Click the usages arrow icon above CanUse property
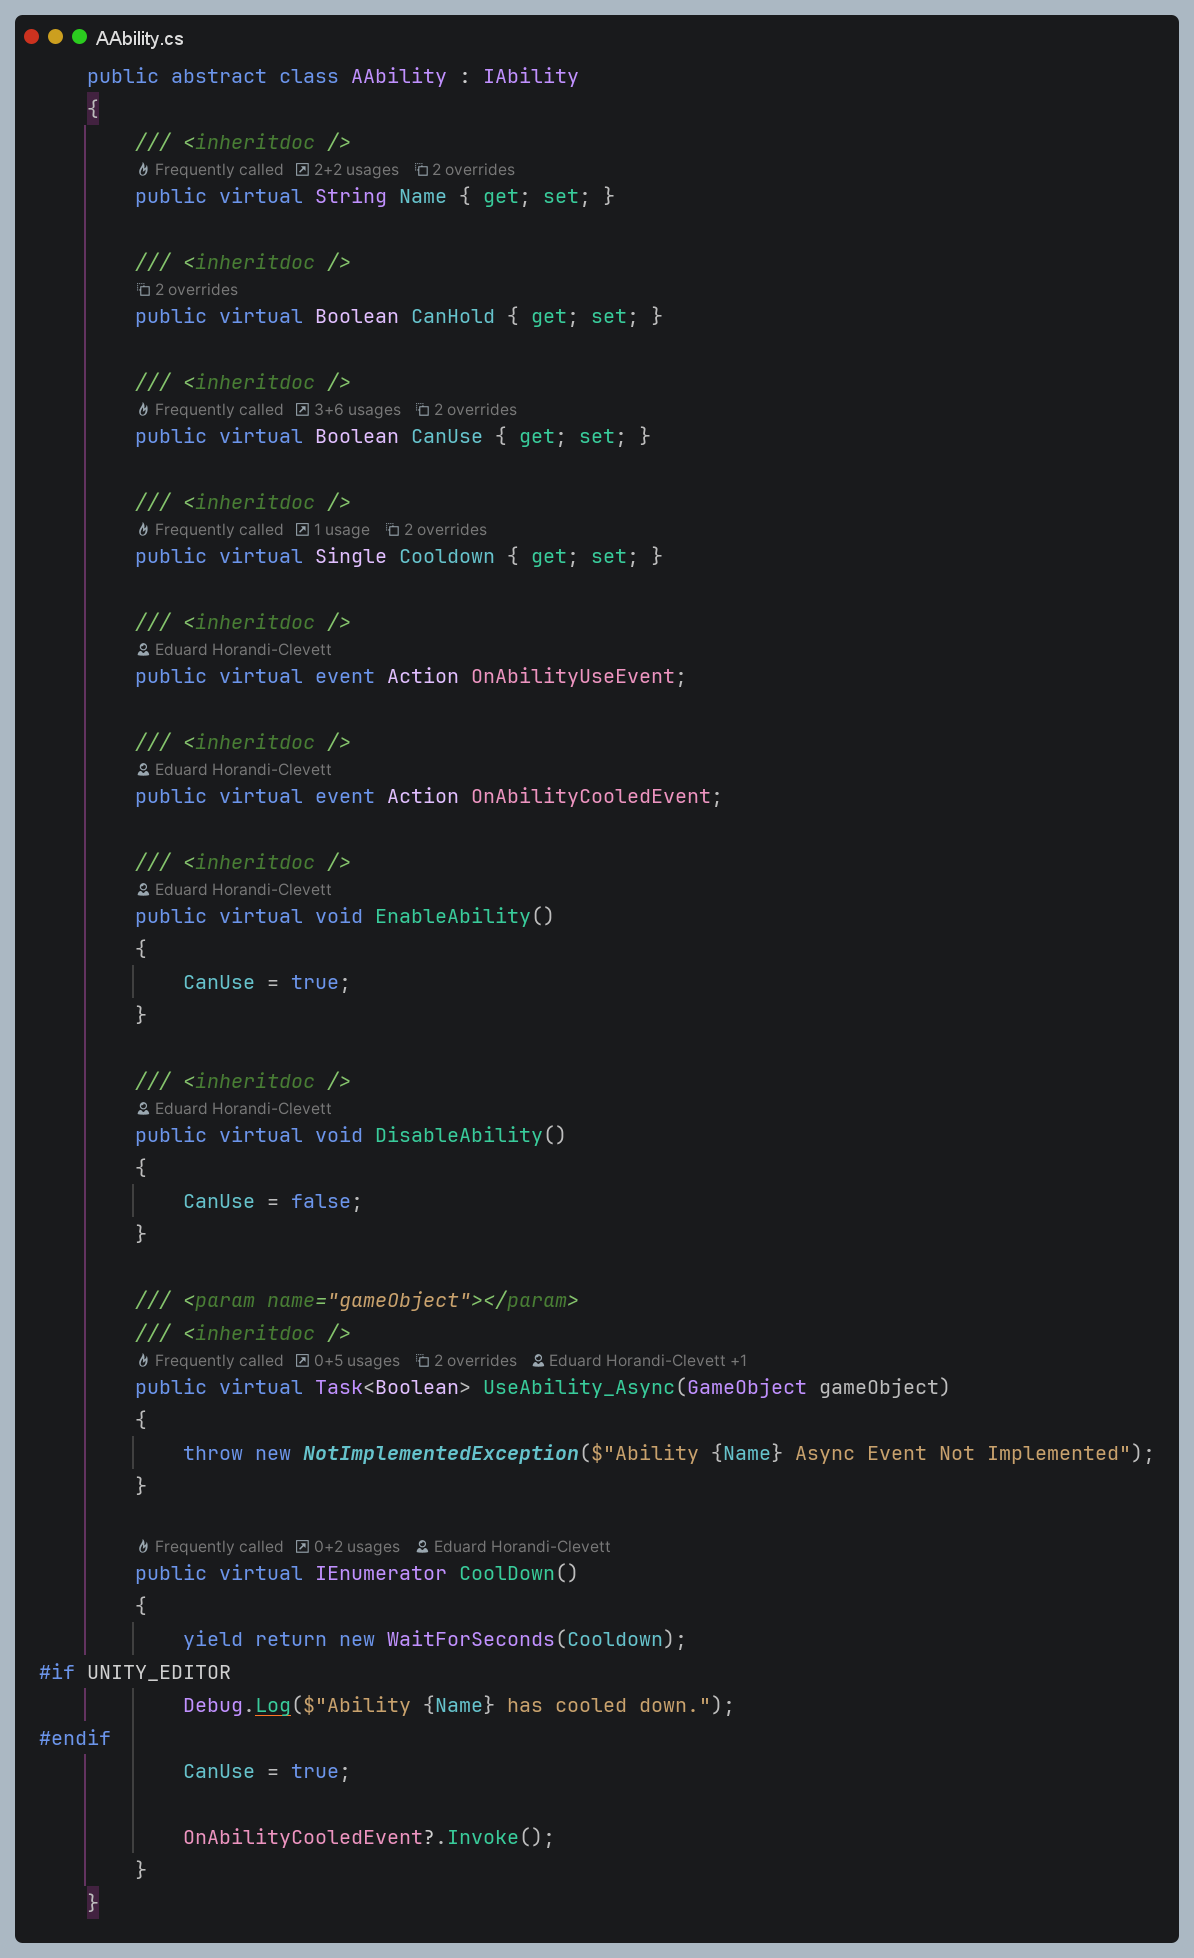This screenshot has height=1958, width=1194. (302, 410)
